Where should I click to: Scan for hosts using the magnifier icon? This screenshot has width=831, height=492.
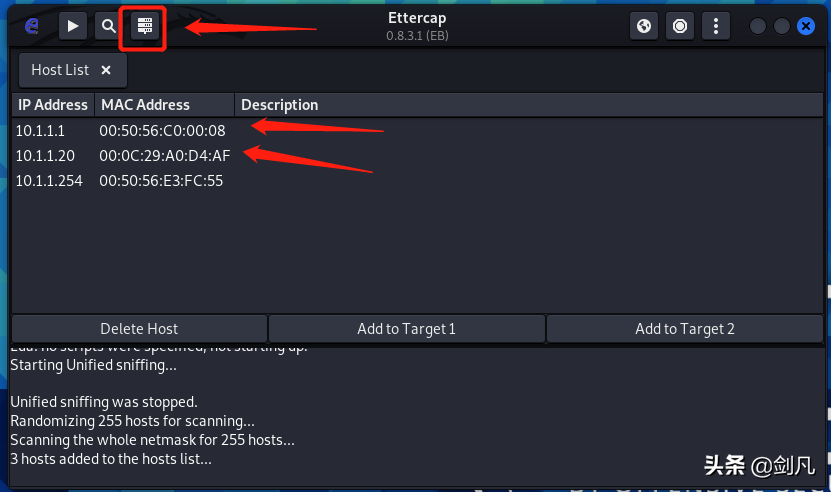coord(109,26)
